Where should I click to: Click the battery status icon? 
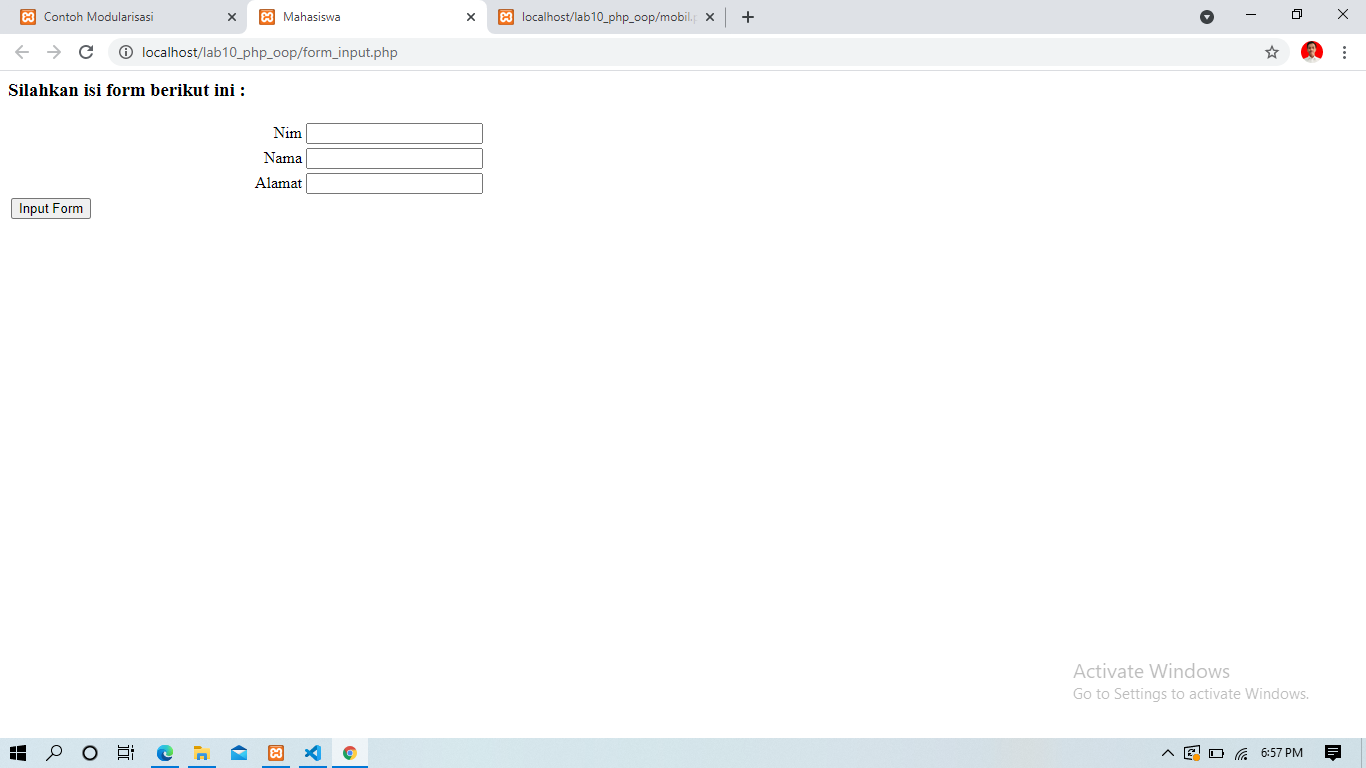1217,753
